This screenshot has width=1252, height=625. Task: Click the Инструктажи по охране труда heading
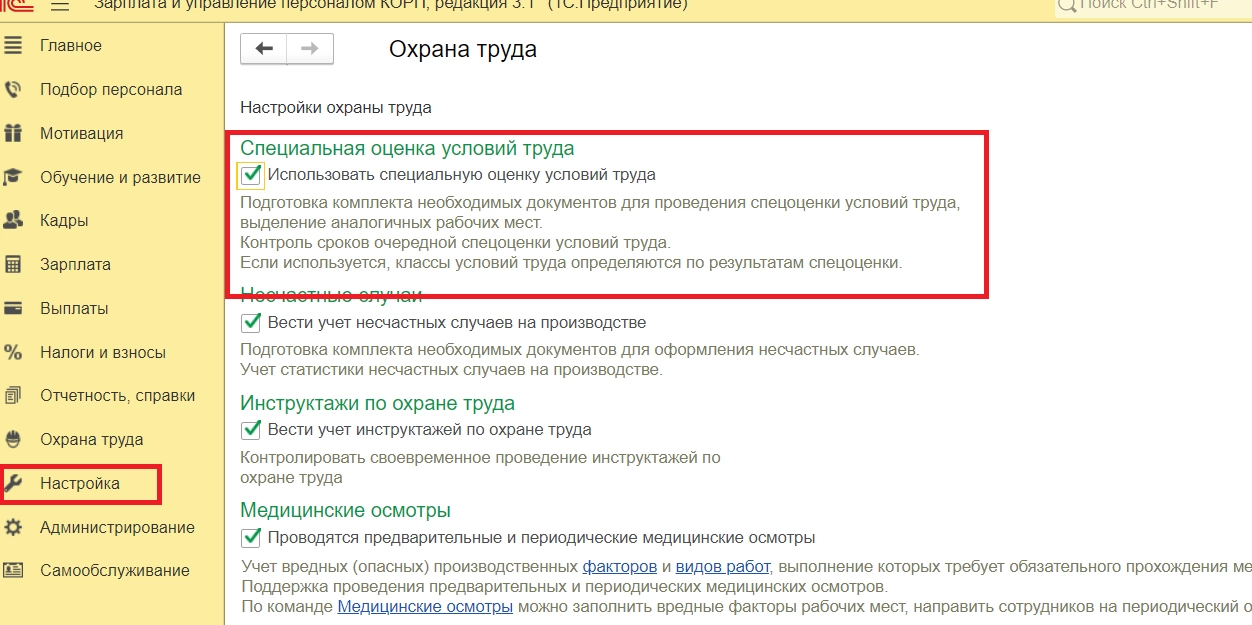coord(377,403)
